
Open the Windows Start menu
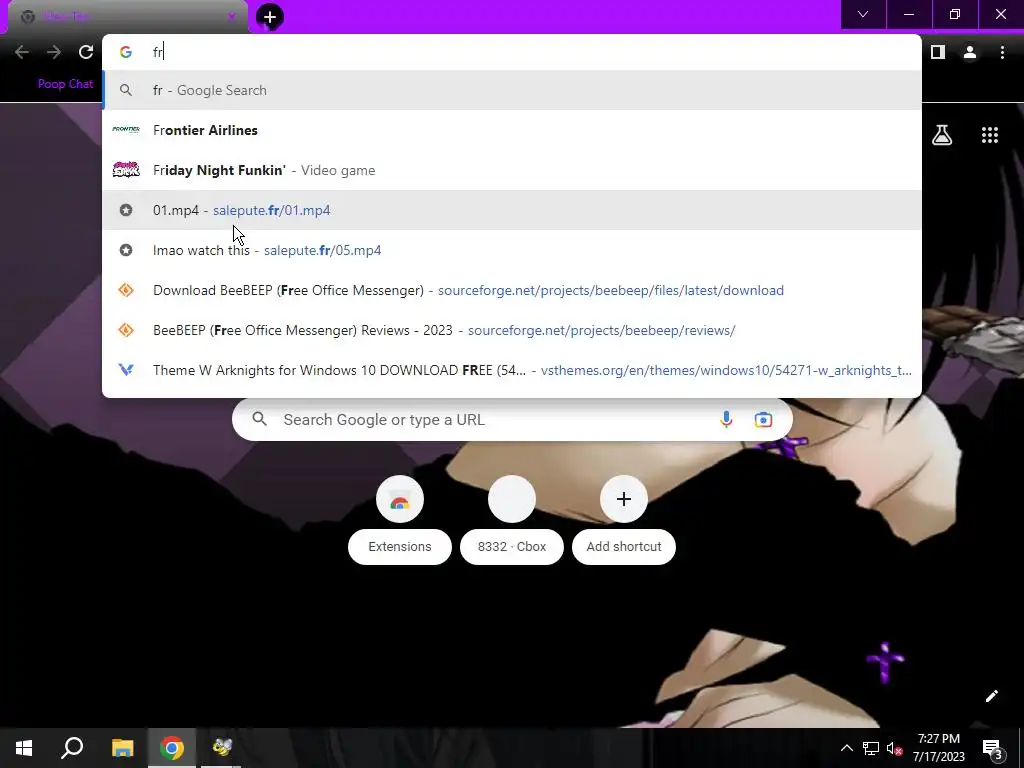click(24, 748)
